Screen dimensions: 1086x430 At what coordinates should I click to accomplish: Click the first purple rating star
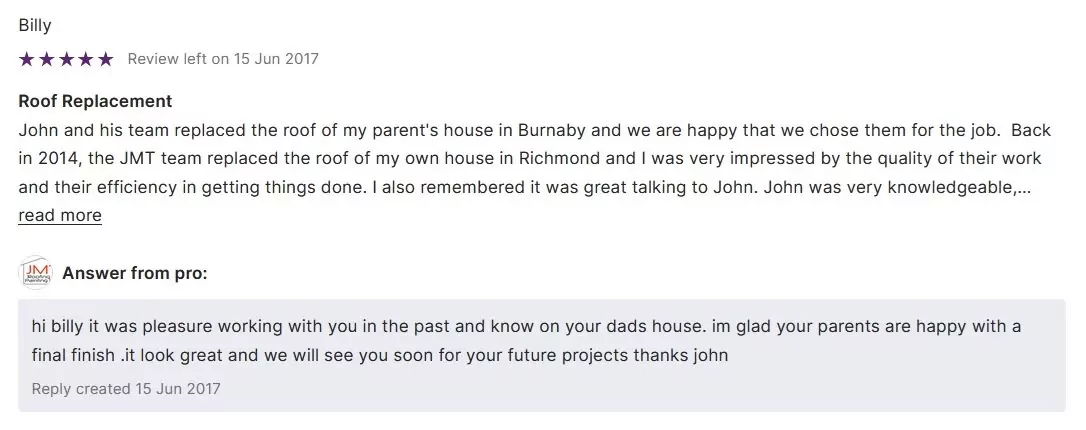[x=26, y=59]
